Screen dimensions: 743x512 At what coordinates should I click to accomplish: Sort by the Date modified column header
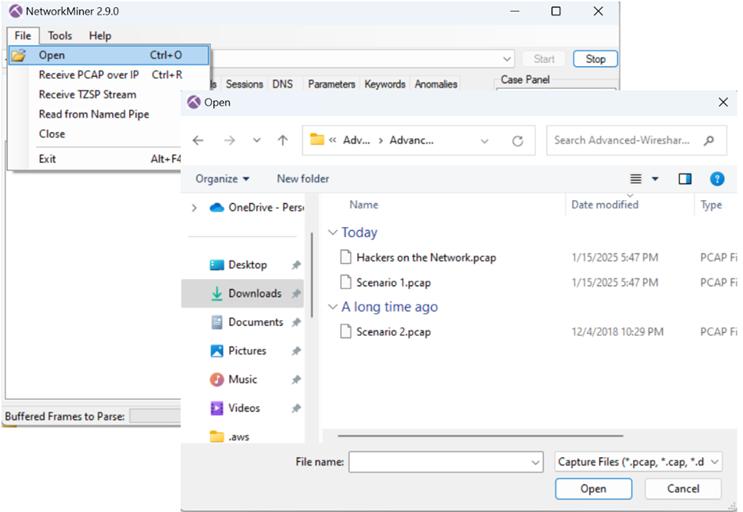(605, 205)
